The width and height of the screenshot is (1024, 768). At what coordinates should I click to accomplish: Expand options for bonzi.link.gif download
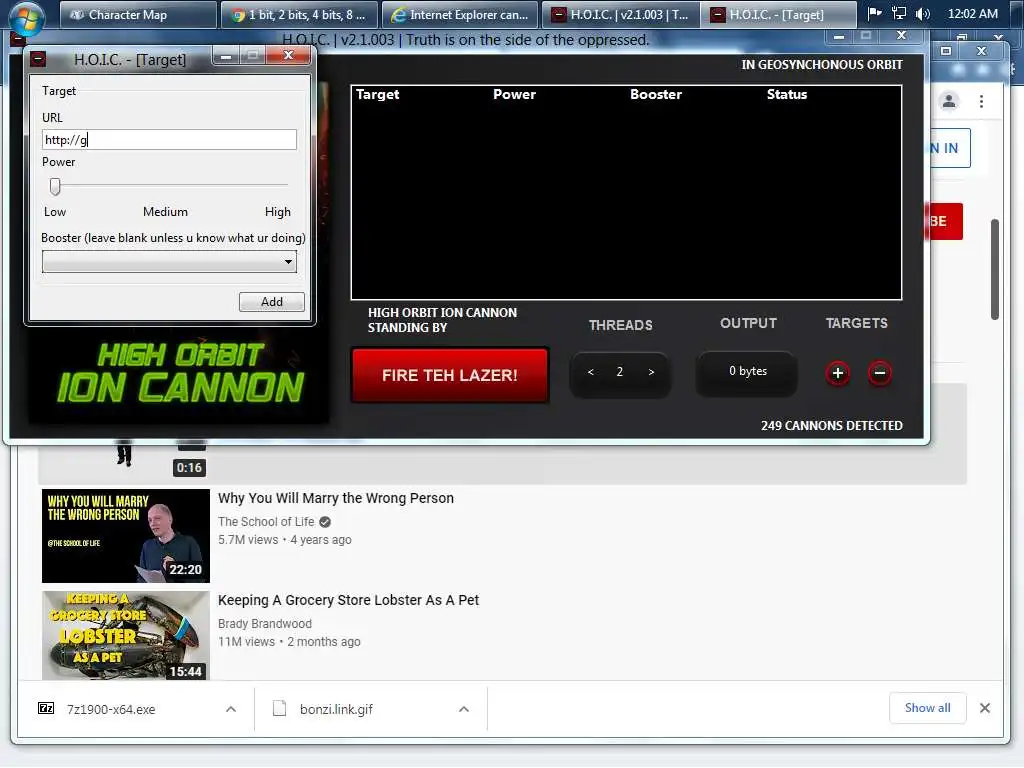click(x=464, y=709)
